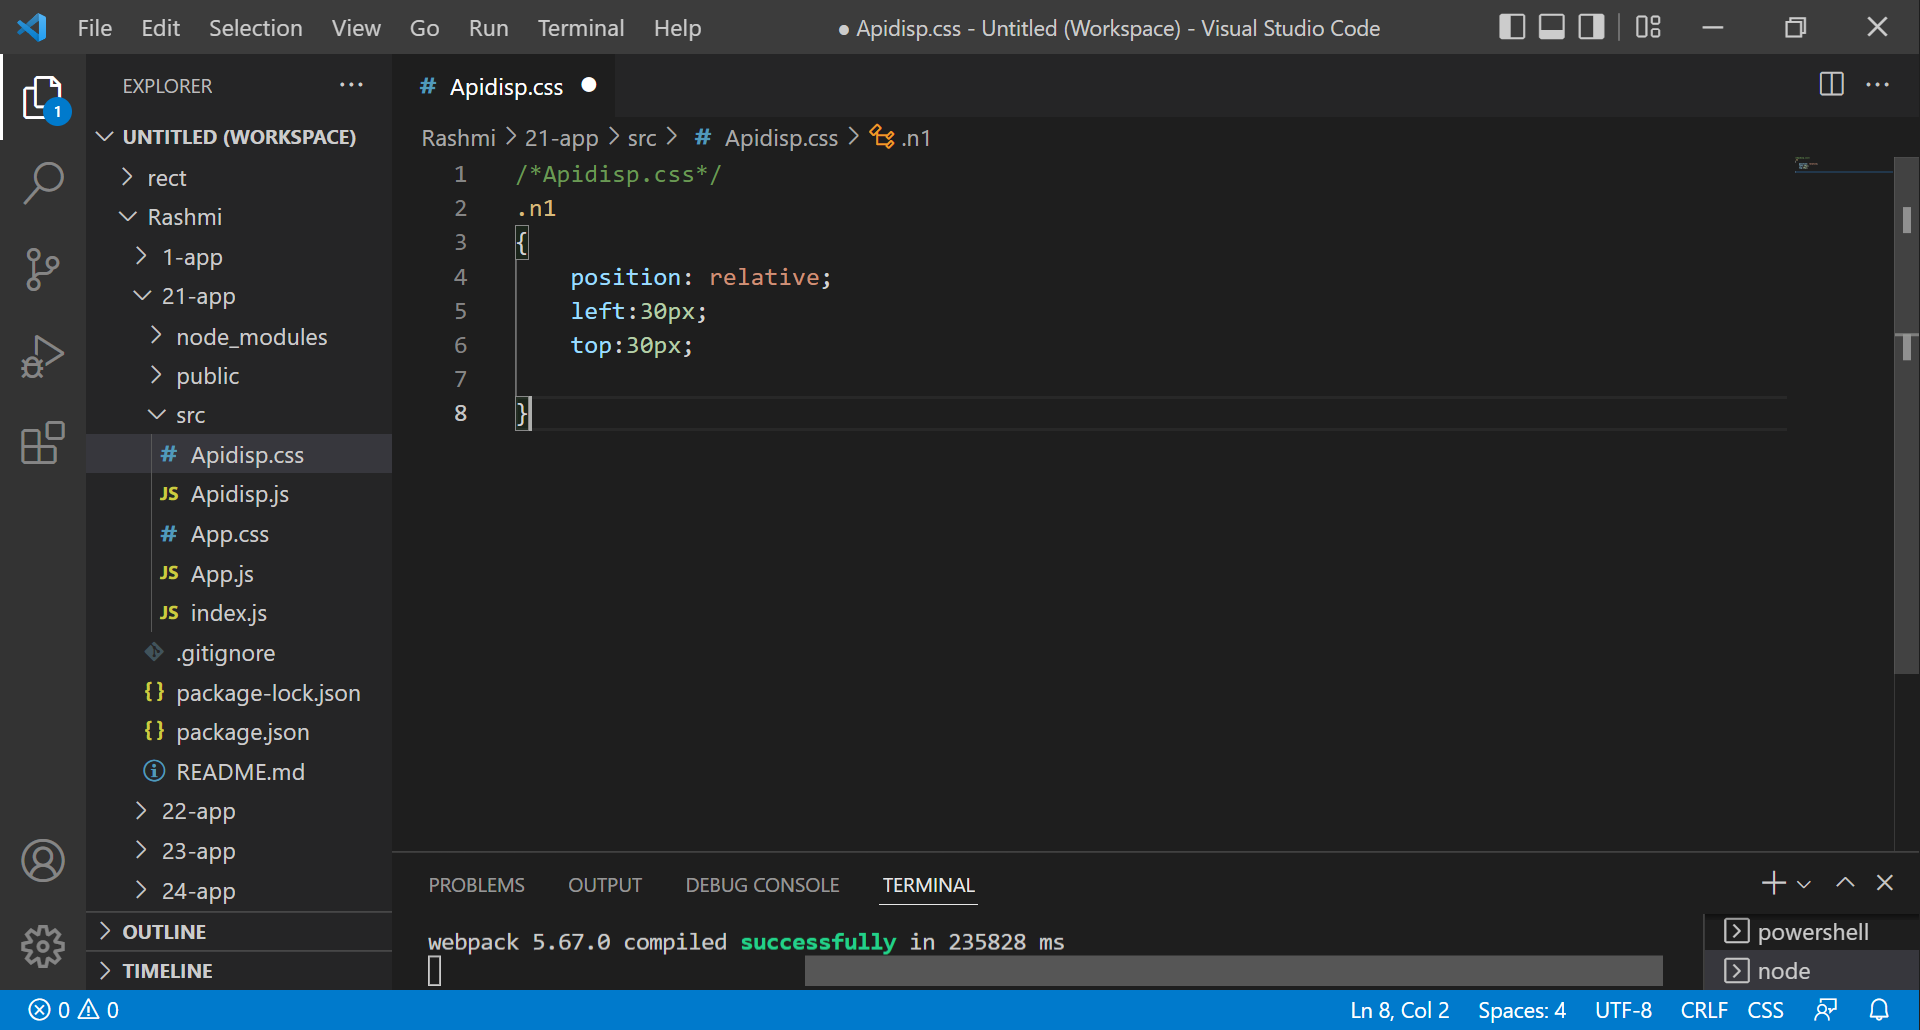This screenshot has width=1920, height=1030.
Task: Open Apidisp.js in explorer
Action: click(x=240, y=494)
